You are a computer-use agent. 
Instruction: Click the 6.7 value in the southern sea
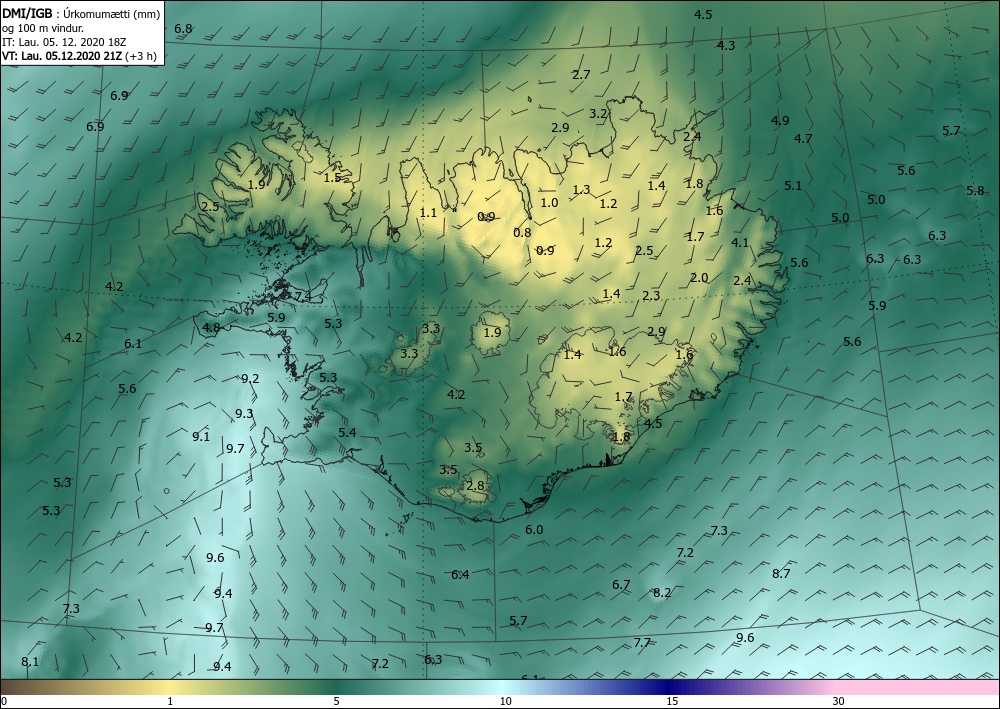coord(621,585)
